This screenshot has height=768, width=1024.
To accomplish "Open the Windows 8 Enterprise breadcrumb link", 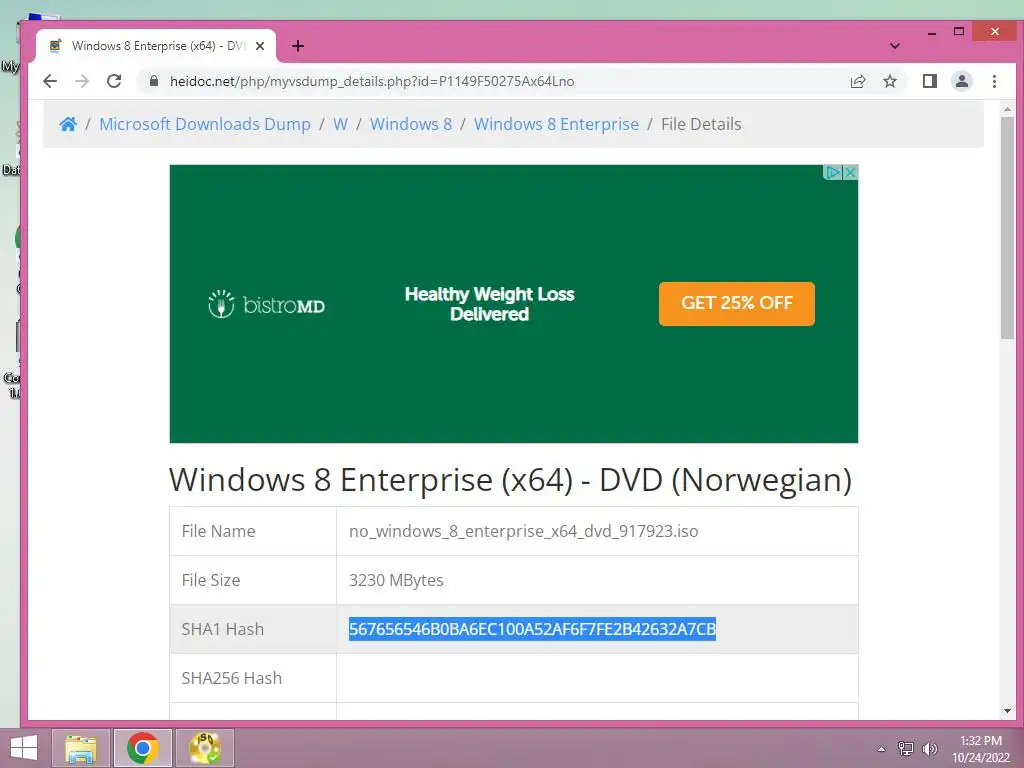I will 556,124.
